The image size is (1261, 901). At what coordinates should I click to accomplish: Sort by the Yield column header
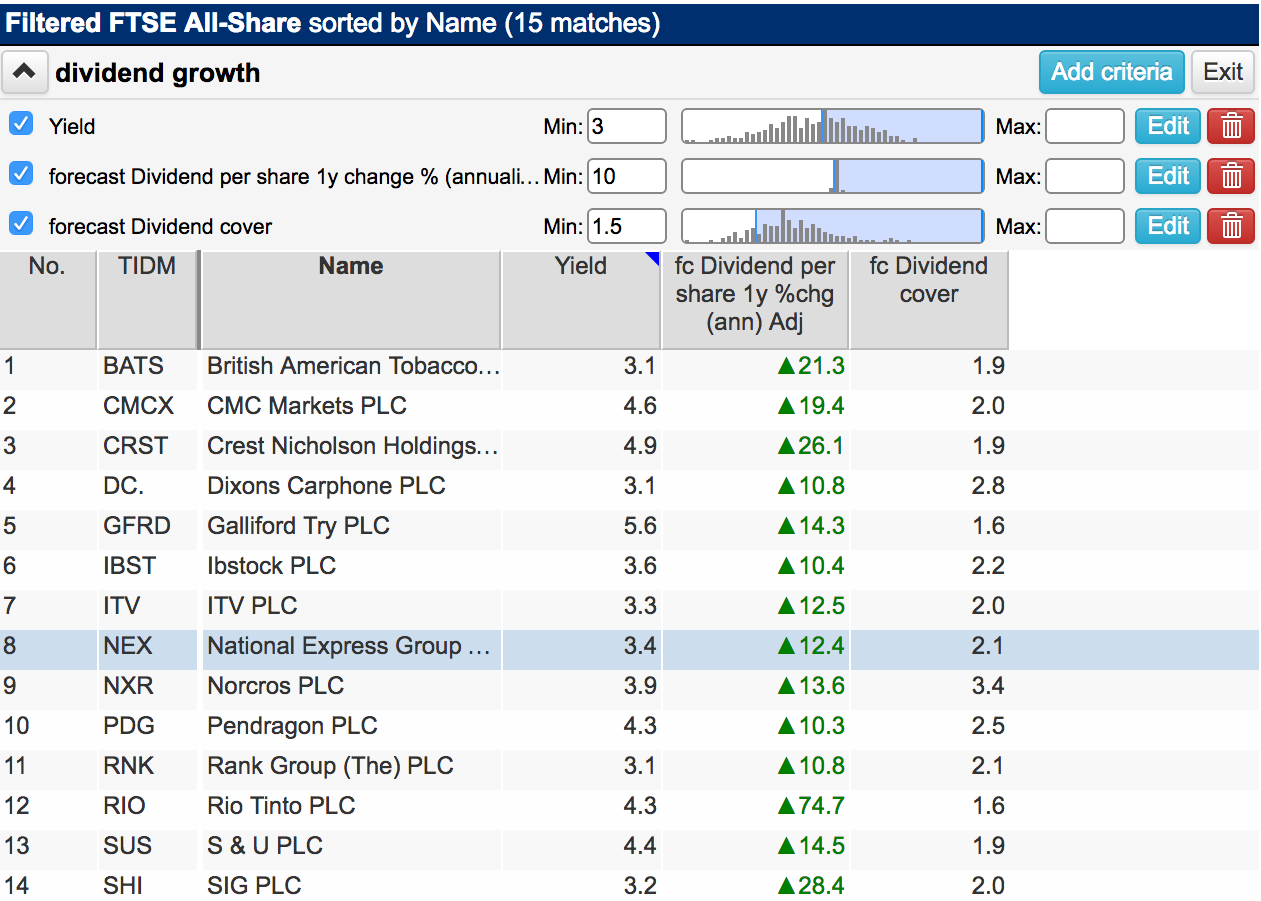click(581, 299)
